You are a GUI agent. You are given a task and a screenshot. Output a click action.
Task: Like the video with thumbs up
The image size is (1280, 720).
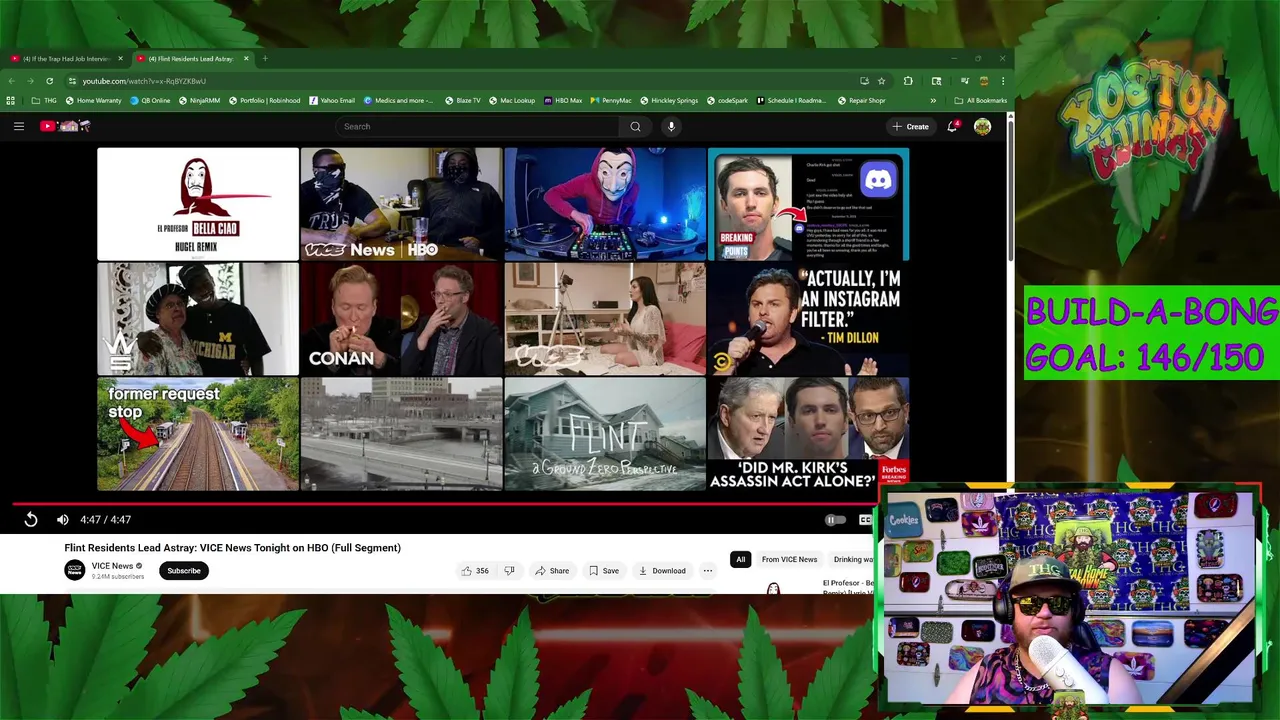coord(474,571)
